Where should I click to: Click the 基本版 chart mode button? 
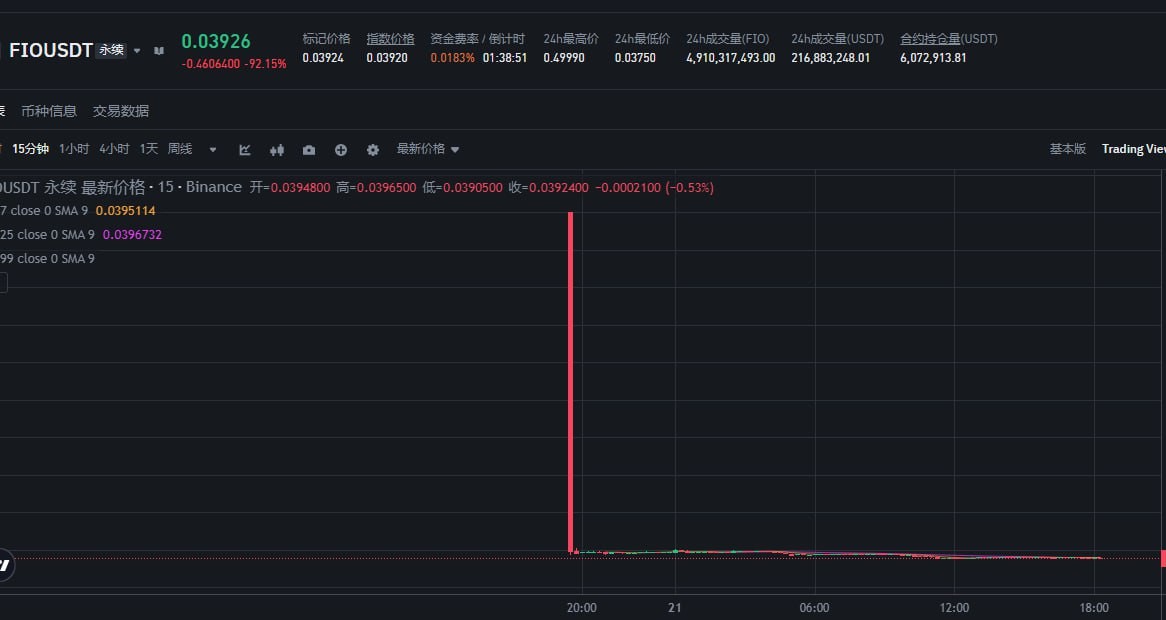pos(1067,149)
